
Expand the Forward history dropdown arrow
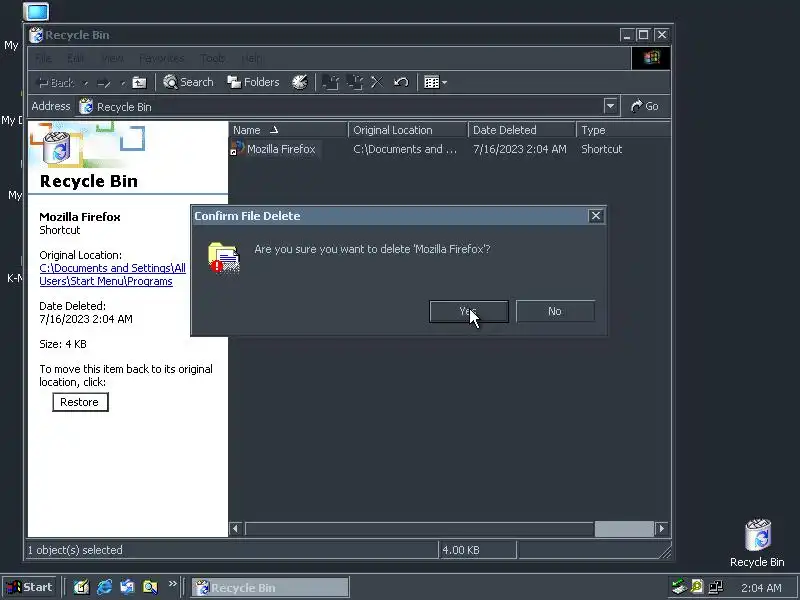(122, 83)
